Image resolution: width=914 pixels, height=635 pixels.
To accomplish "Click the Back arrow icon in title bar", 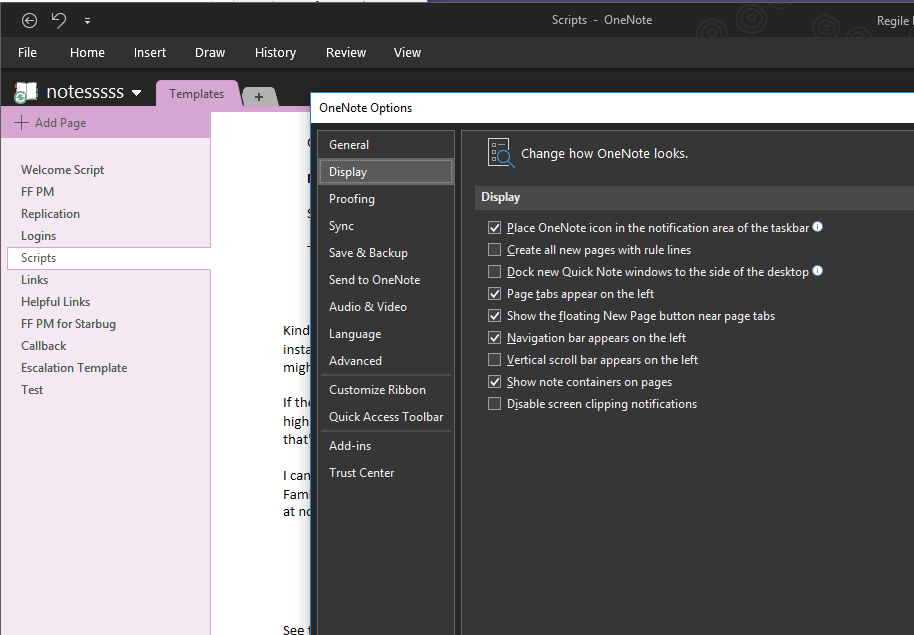I will 29,21.
